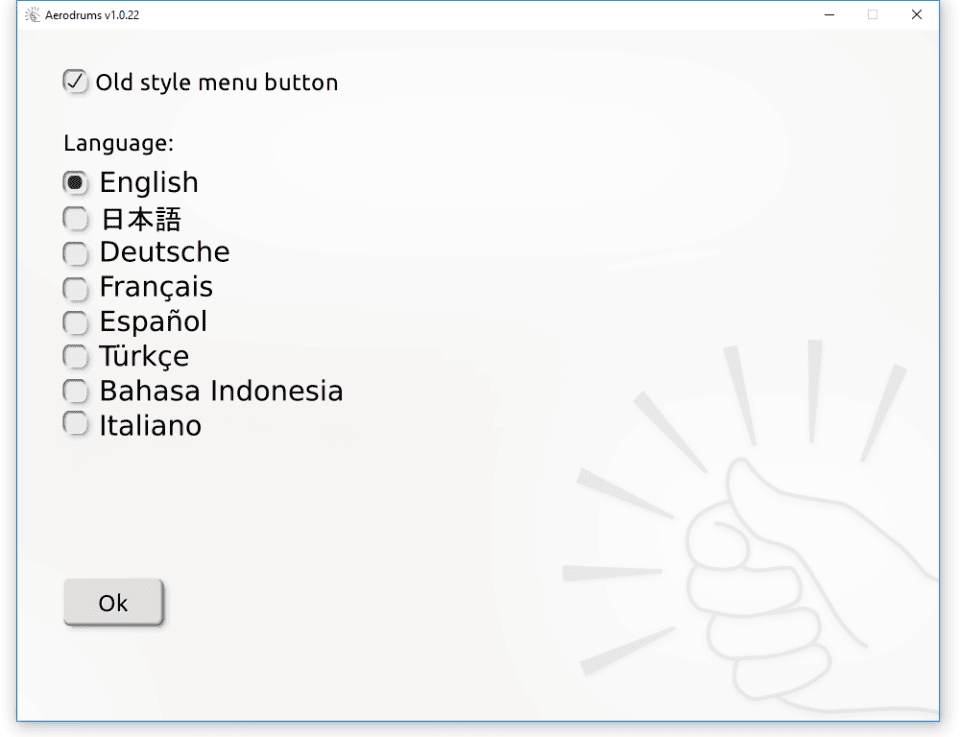Select the Türkçe radio button
This screenshot has width=960, height=737.
pyautogui.click(x=75, y=356)
